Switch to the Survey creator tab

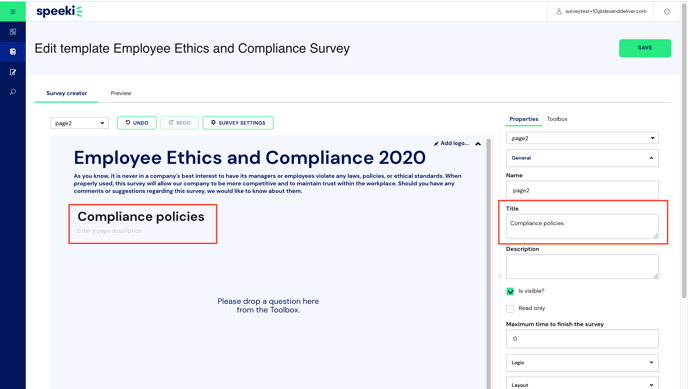pyautogui.click(x=67, y=93)
